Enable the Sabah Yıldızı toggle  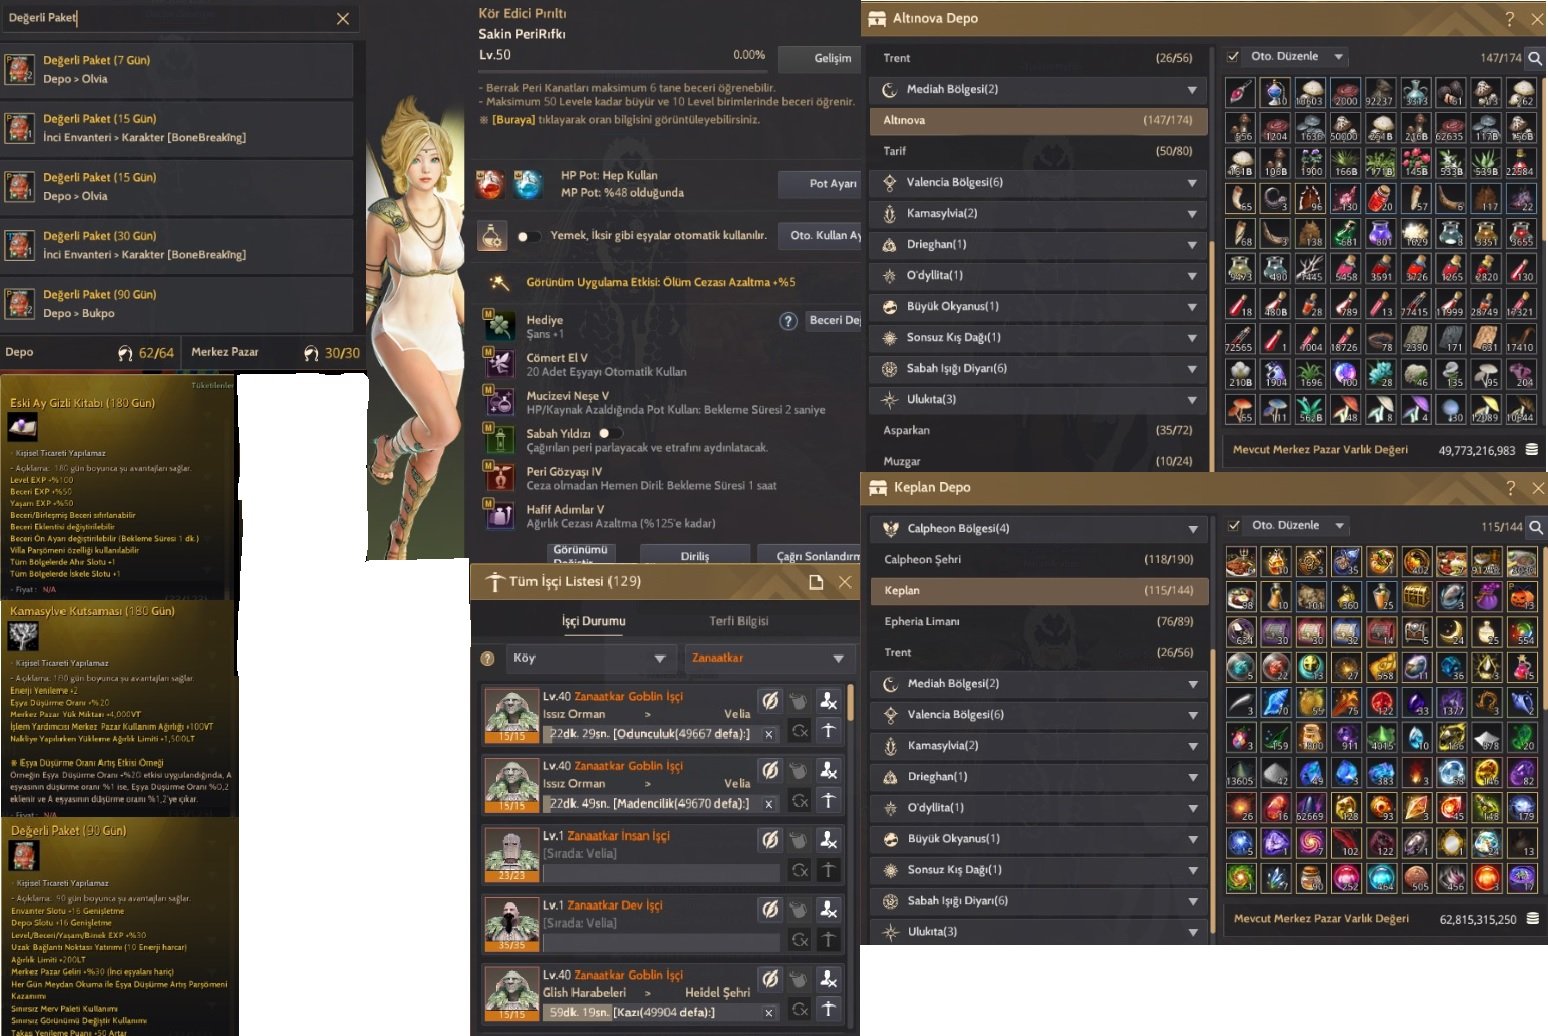(x=610, y=433)
